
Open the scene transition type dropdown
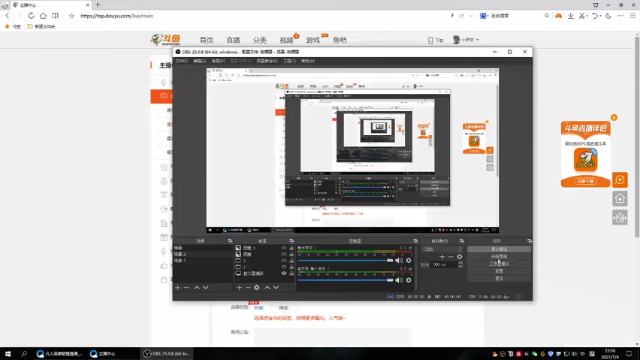click(442, 249)
